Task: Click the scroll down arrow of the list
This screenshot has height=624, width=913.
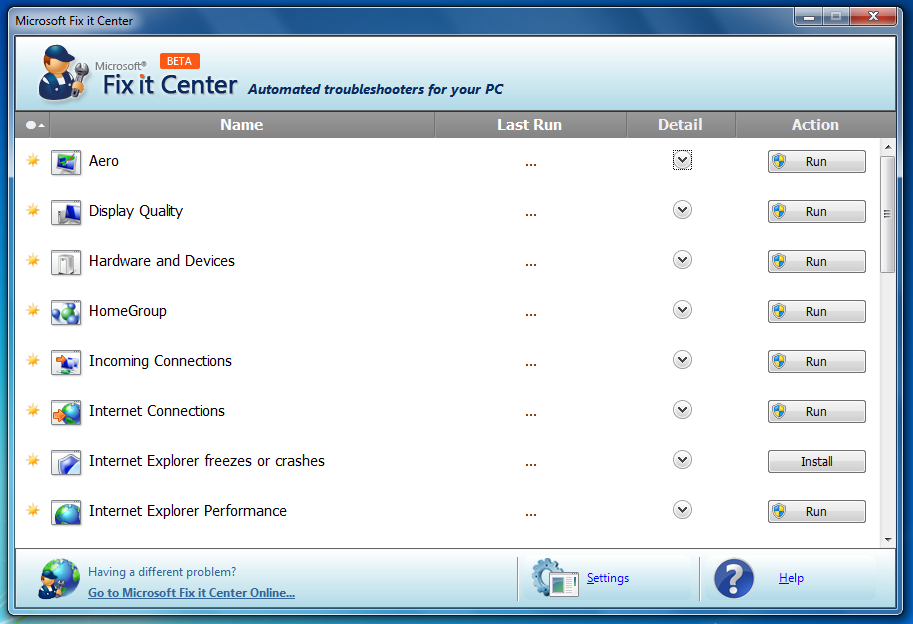Action: point(887,539)
